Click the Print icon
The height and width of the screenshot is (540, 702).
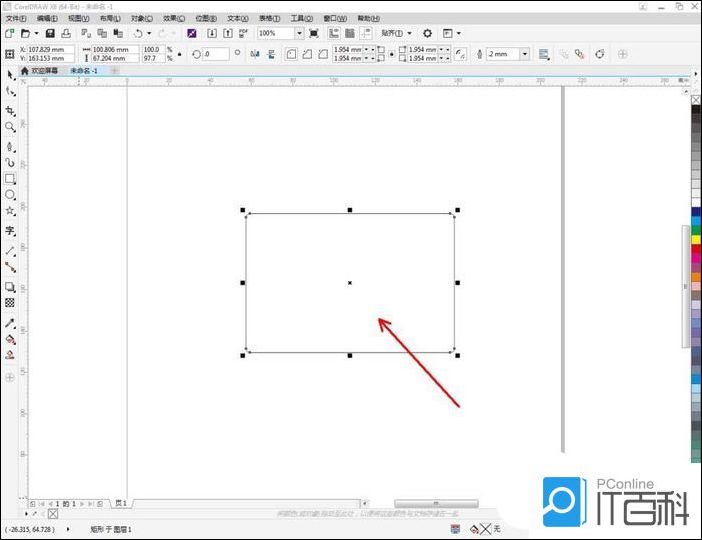tap(66, 33)
